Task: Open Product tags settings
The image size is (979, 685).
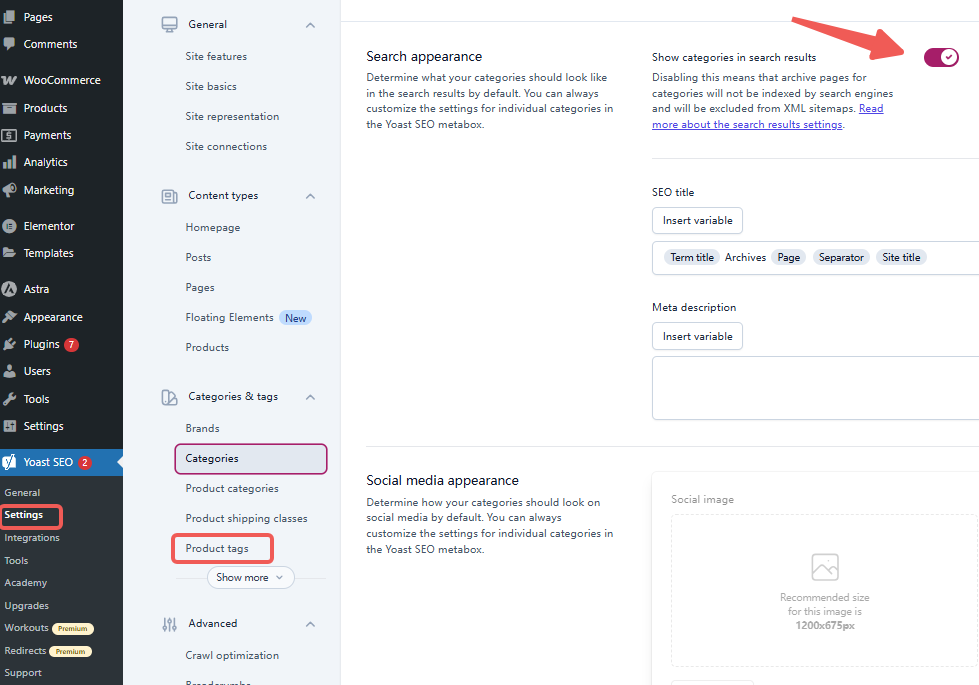Action: (217, 548)
